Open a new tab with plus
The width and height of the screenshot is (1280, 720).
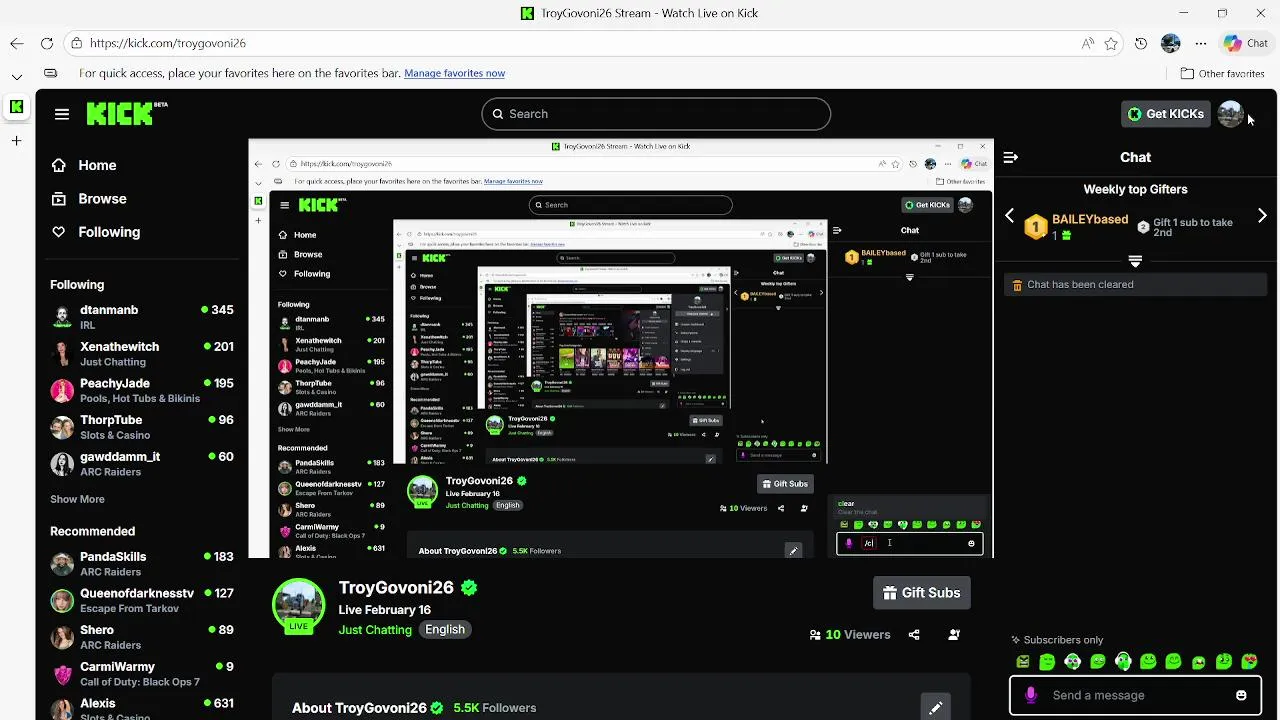tap(17, 141)
